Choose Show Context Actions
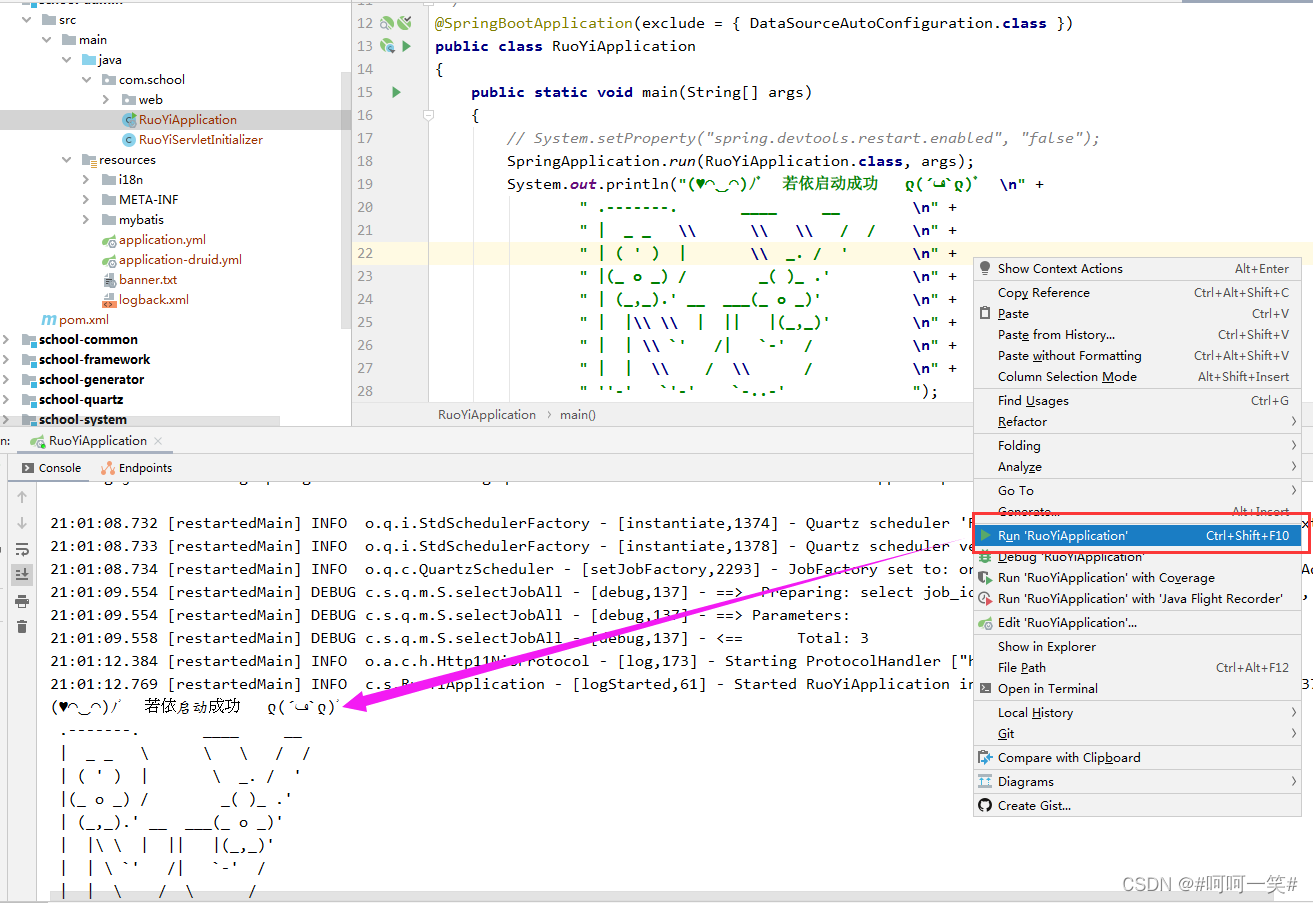 coord(1137,268)
